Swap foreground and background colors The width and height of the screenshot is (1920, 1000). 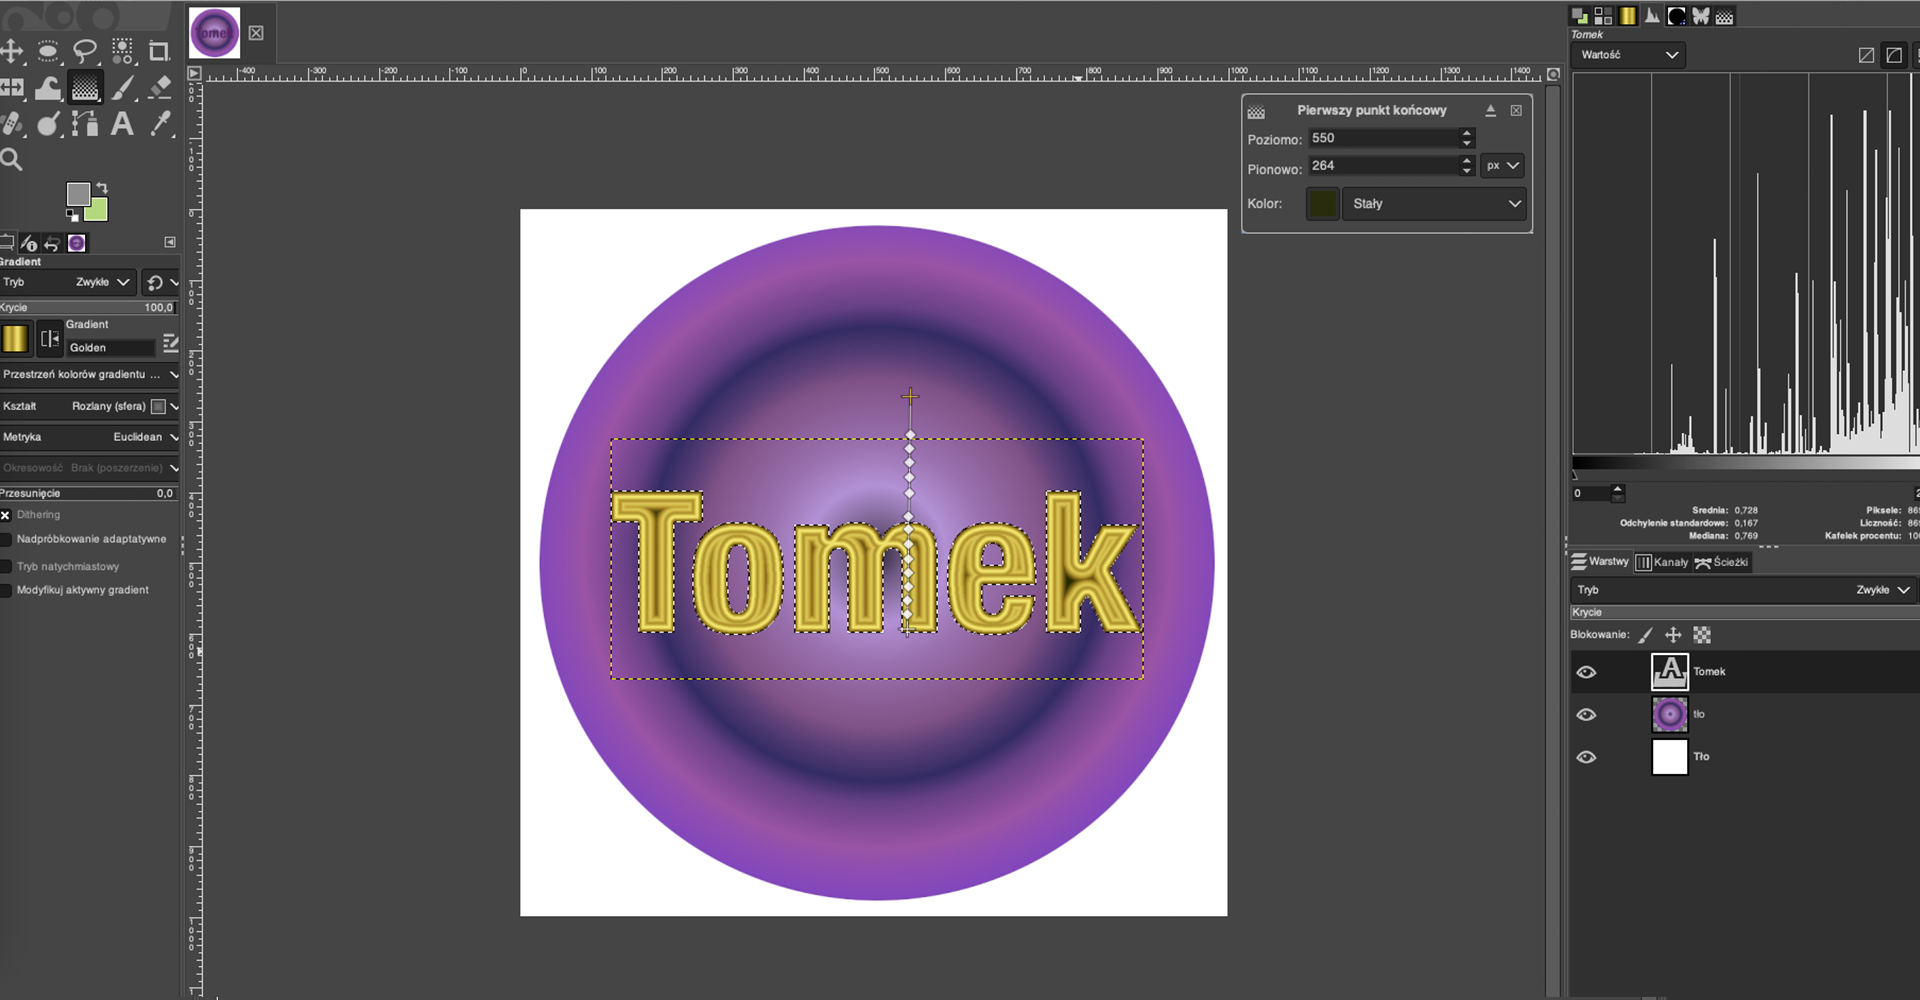(102, 187)
